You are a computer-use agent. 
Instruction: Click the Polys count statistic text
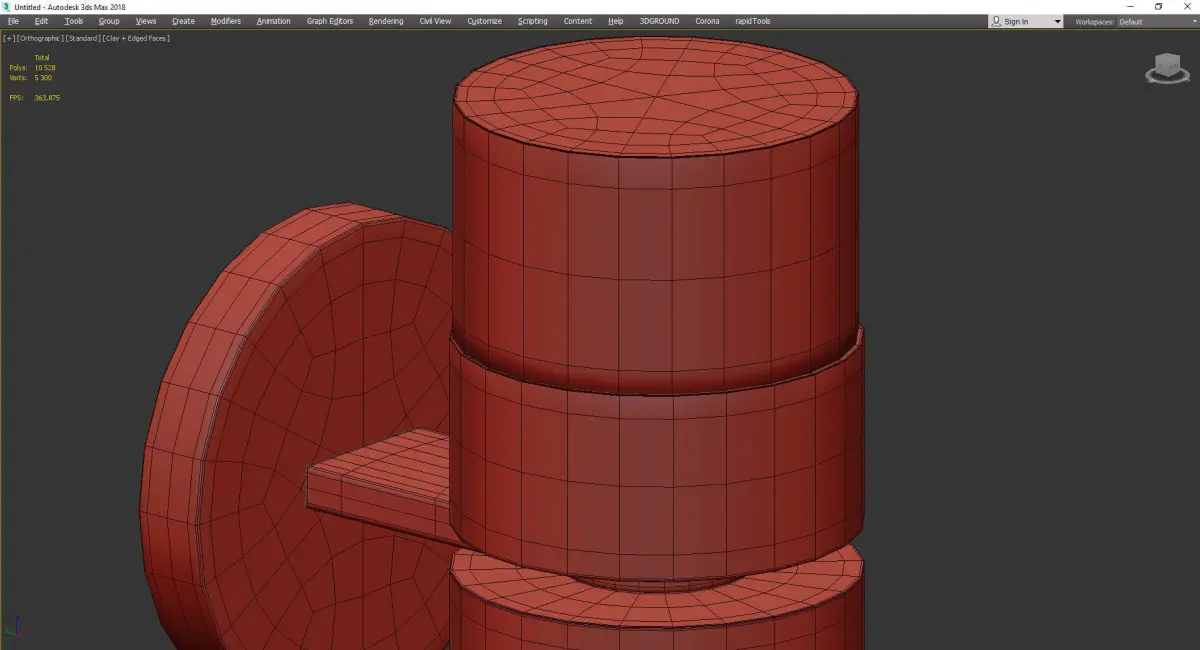pyautogui.click(x=32, y=68)
